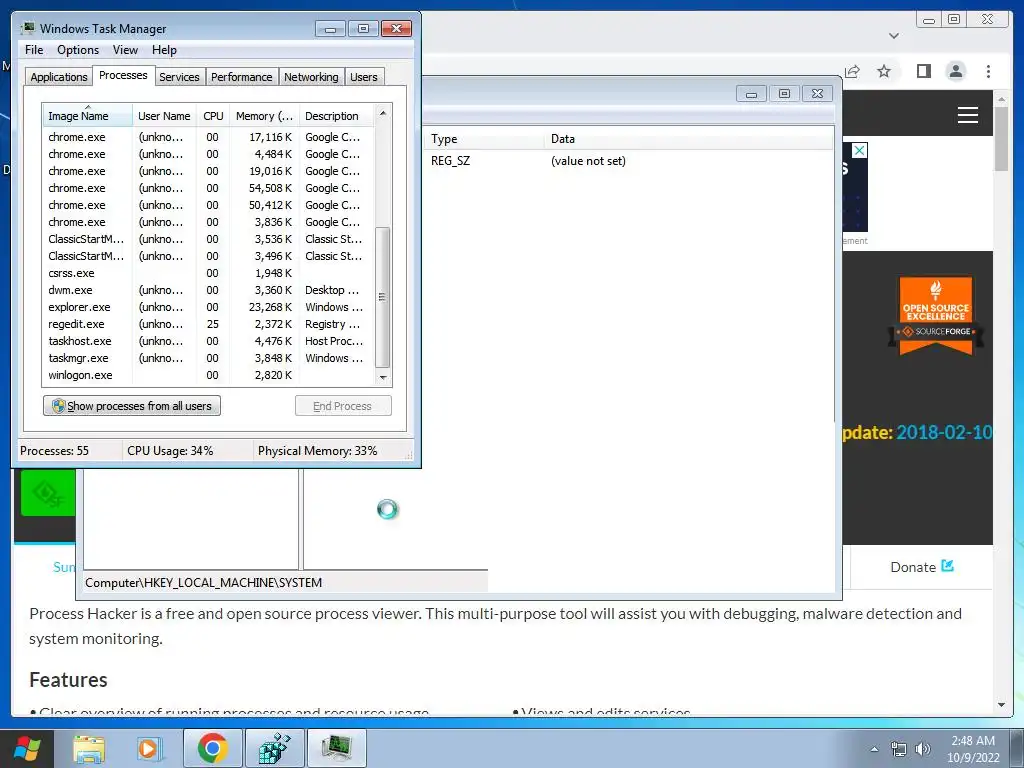
Task: Show hidden tray icons arrow
Action: click(874, 749)
